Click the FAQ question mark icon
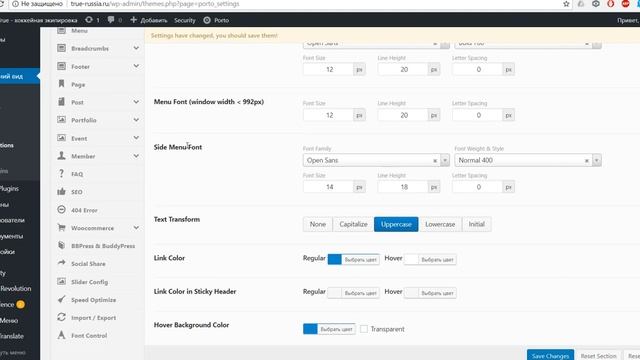 (x=61, y=174)
